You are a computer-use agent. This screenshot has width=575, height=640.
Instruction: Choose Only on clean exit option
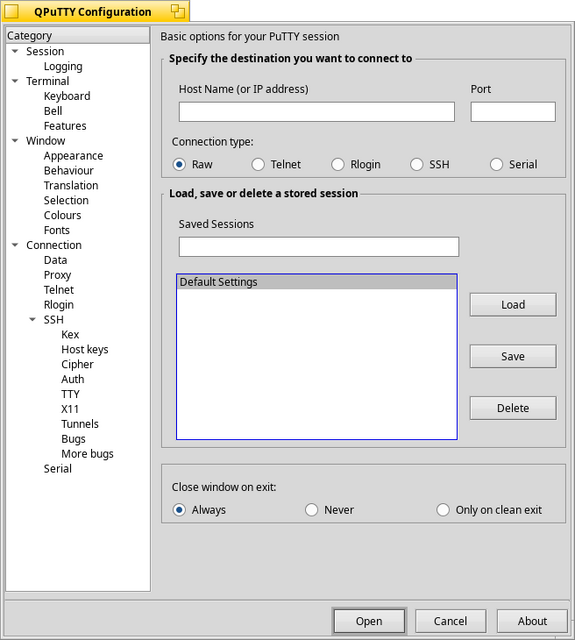[443, 510]
